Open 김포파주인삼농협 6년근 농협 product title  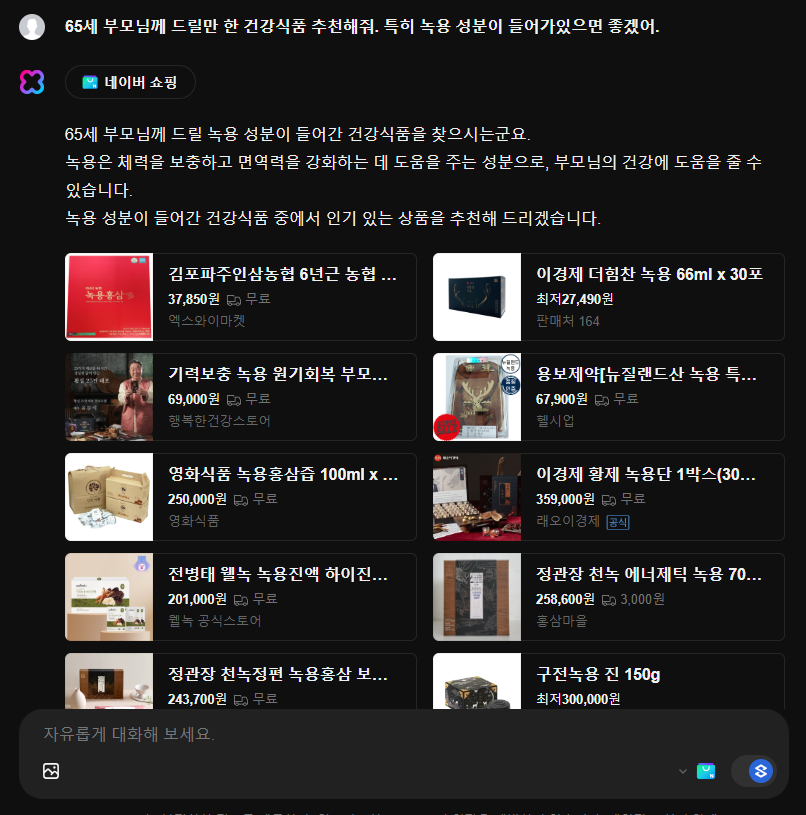click(282, 274)
